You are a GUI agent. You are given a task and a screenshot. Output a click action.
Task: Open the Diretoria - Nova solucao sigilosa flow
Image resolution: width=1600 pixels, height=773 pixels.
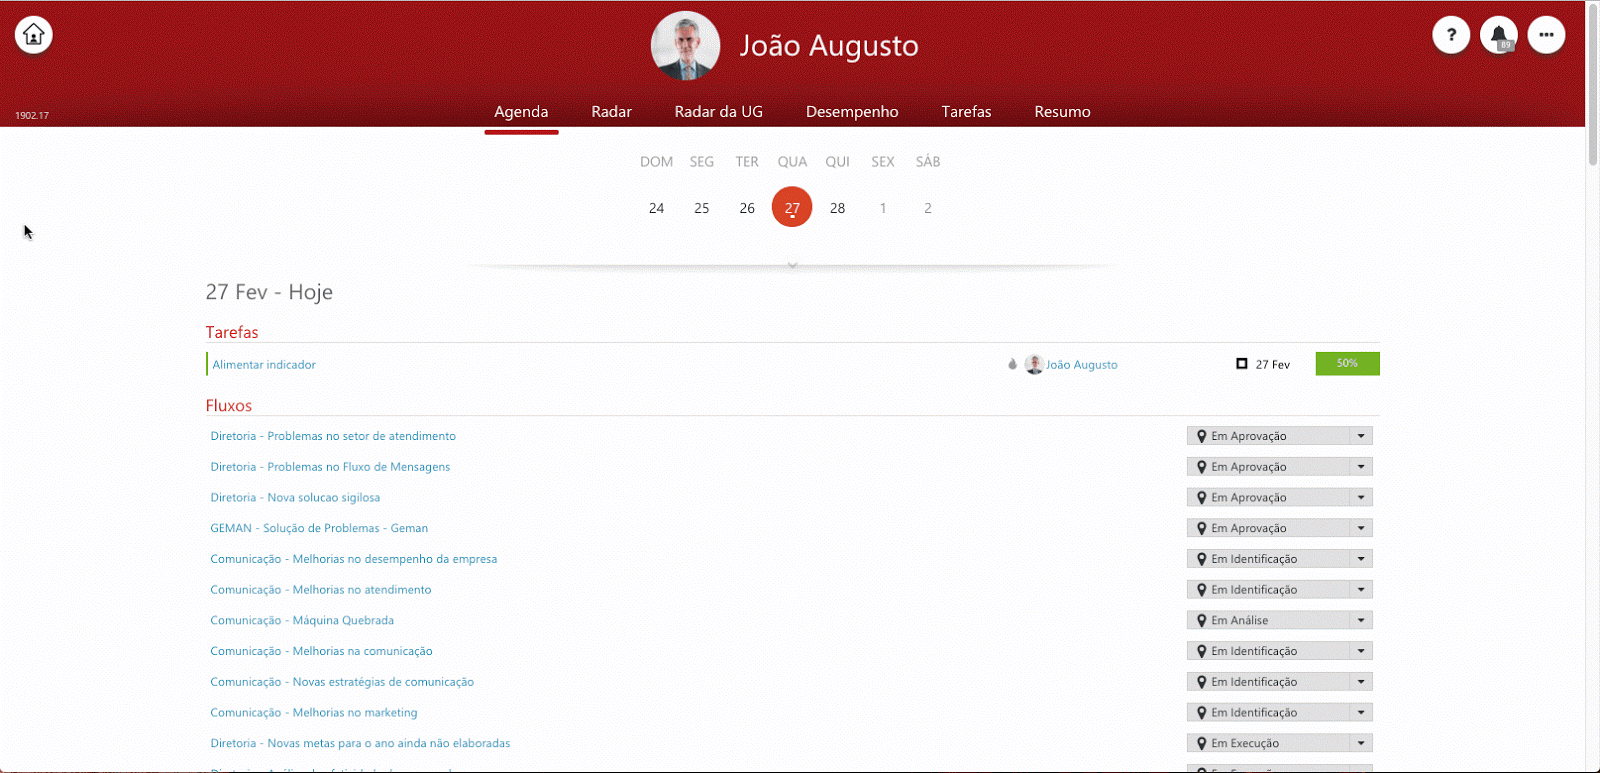coord(295,498)
